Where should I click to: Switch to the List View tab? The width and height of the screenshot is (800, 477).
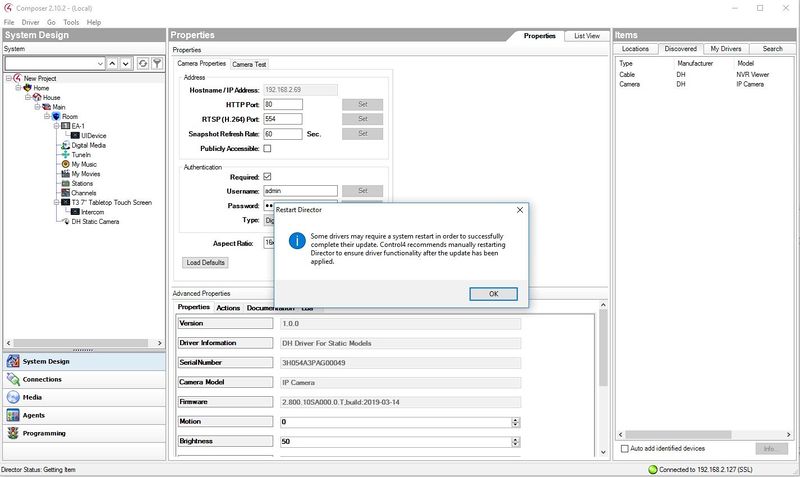pos(587,36)
